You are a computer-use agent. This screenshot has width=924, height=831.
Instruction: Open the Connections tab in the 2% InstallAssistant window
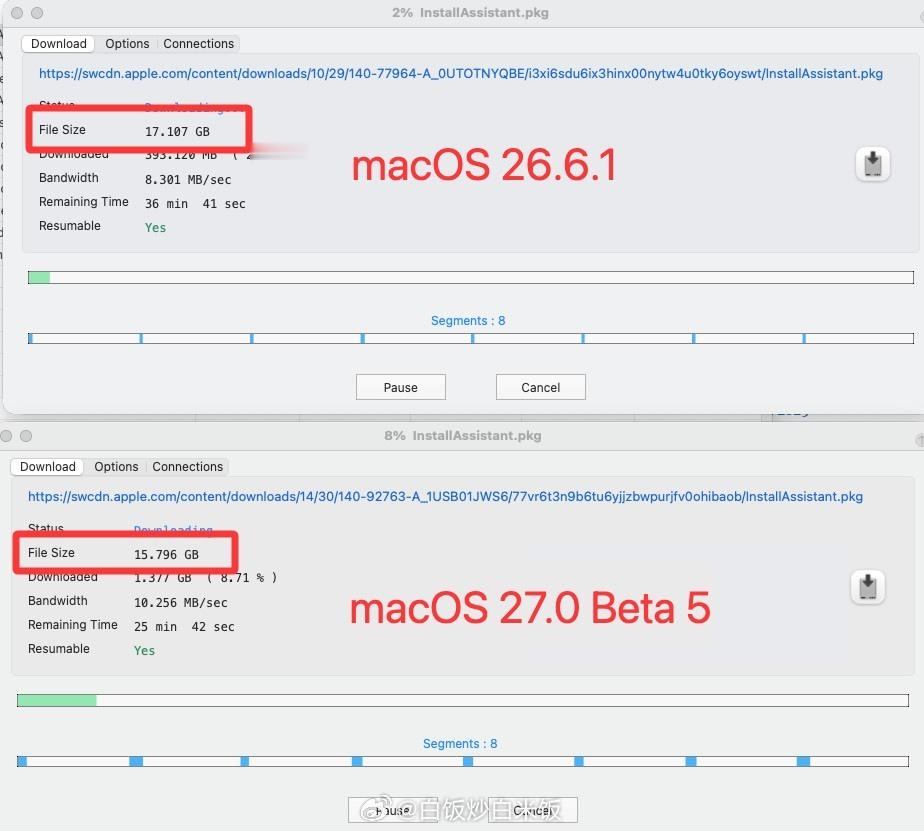coord(199,44)
